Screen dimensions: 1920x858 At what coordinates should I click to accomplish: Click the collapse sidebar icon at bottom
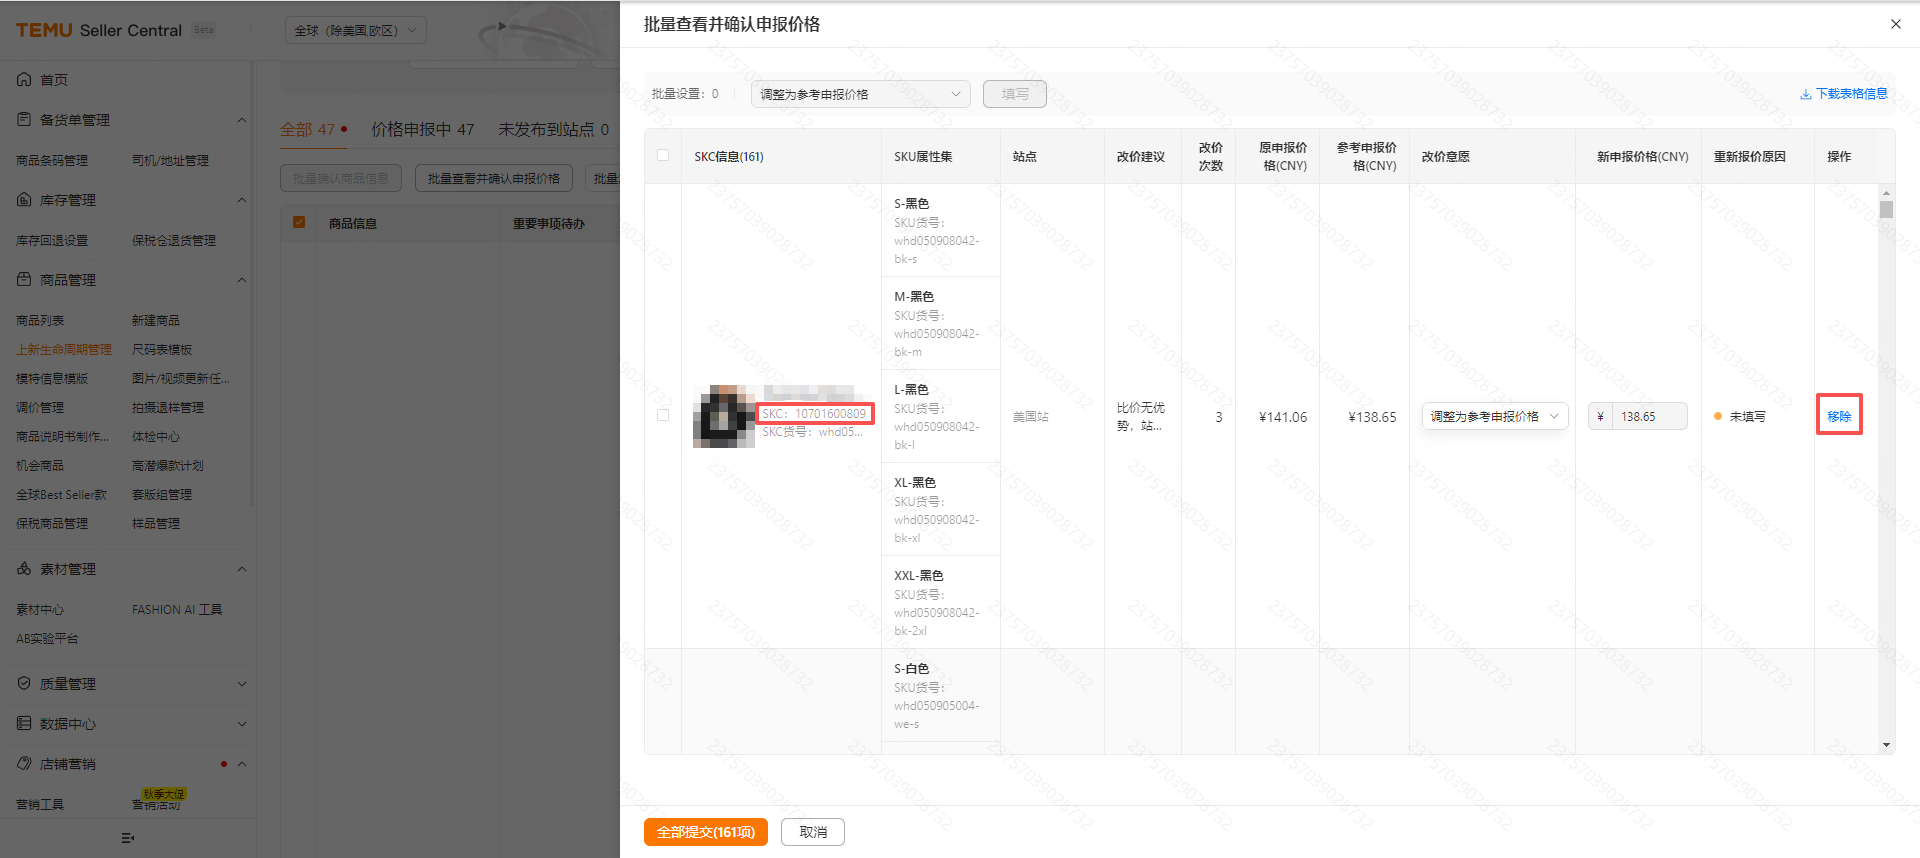click(127, 838)
